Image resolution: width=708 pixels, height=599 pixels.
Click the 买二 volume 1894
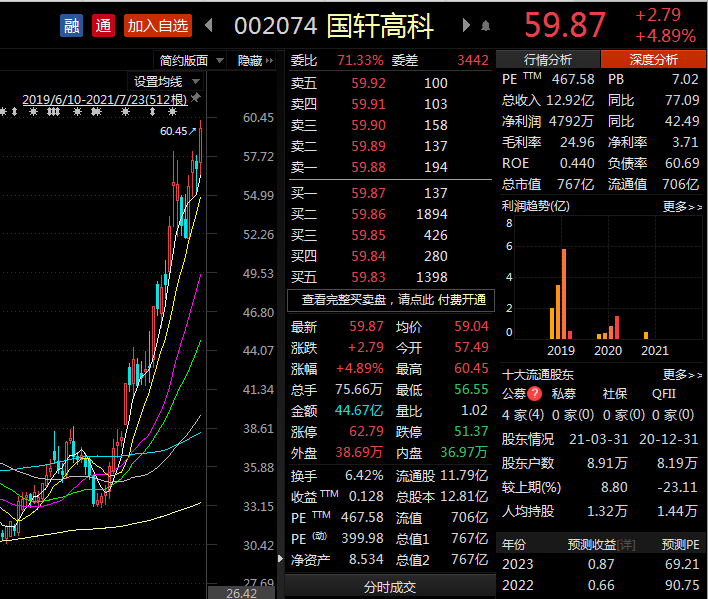coord(432,214)
